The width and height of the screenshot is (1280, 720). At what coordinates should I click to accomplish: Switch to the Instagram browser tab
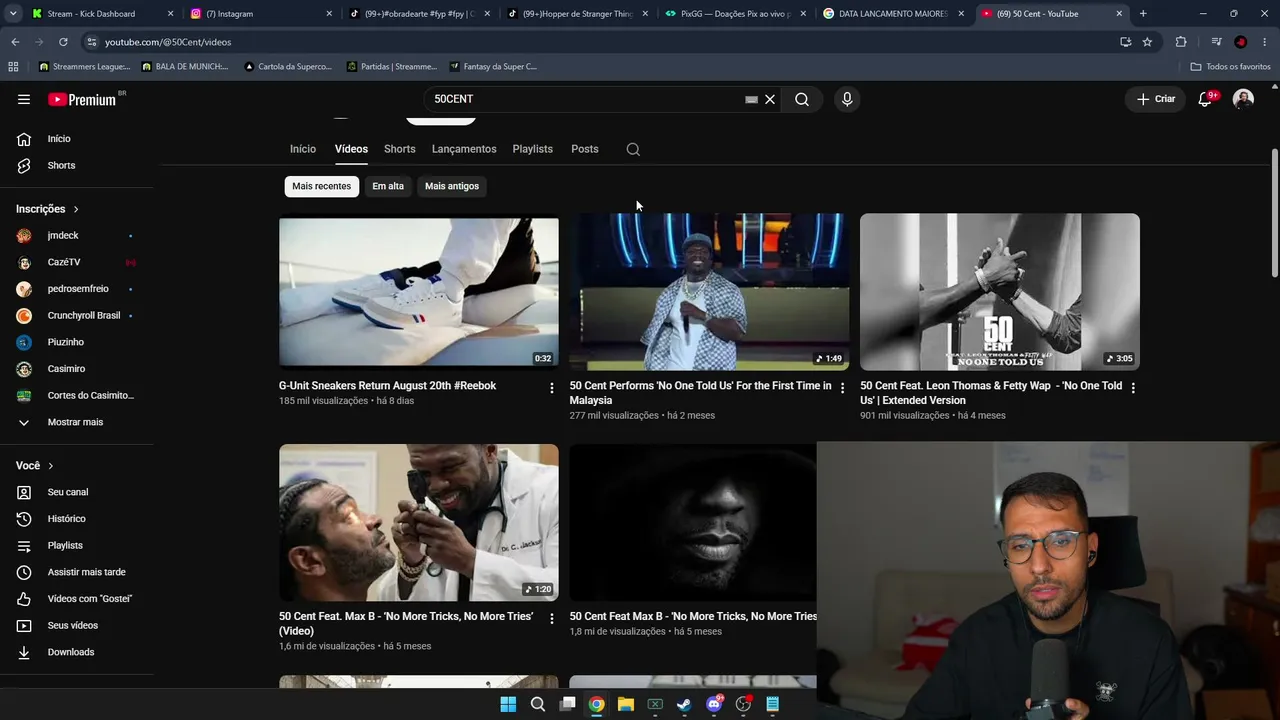pos(260,14)
